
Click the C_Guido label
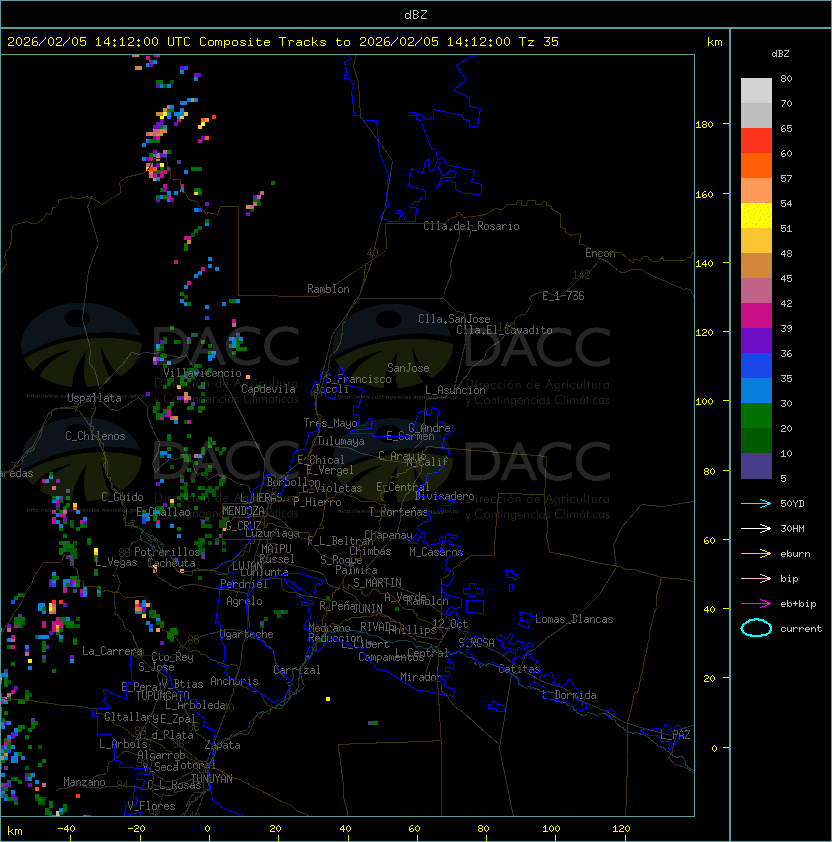(x=122, y=497)
